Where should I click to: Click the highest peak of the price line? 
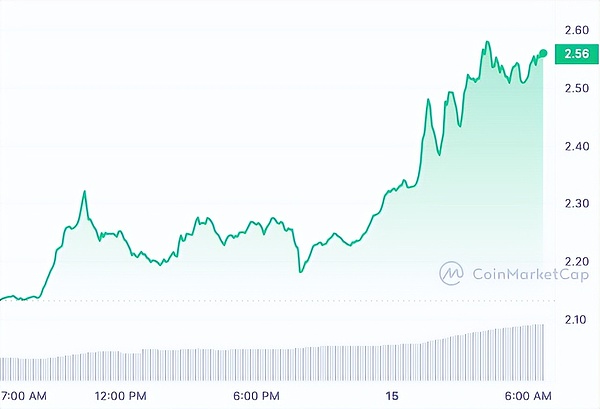[487, 43]
